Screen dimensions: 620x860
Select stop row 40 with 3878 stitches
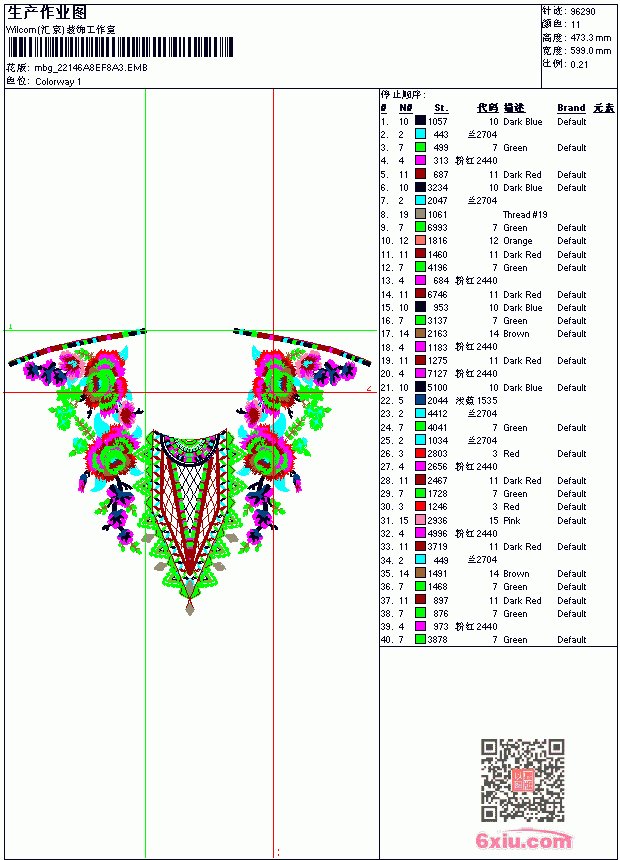498,640
